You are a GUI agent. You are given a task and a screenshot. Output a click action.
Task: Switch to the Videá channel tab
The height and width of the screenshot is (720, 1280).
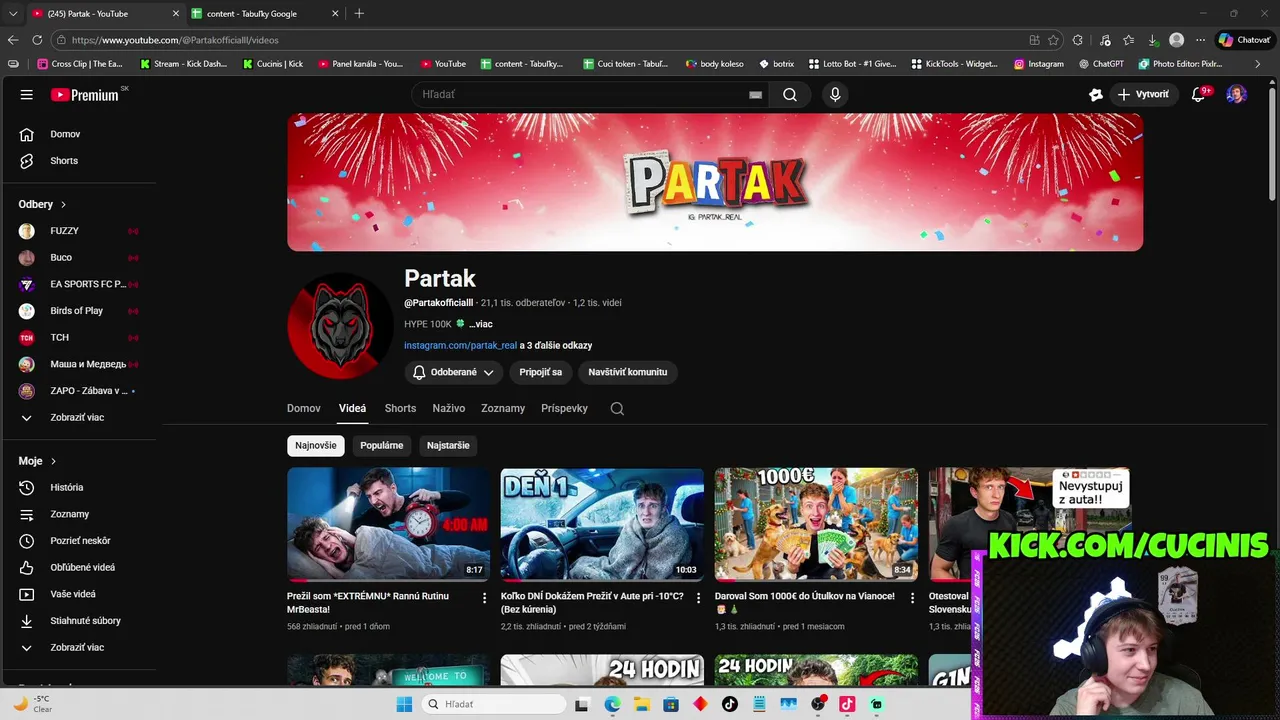(x=352, y=409)
